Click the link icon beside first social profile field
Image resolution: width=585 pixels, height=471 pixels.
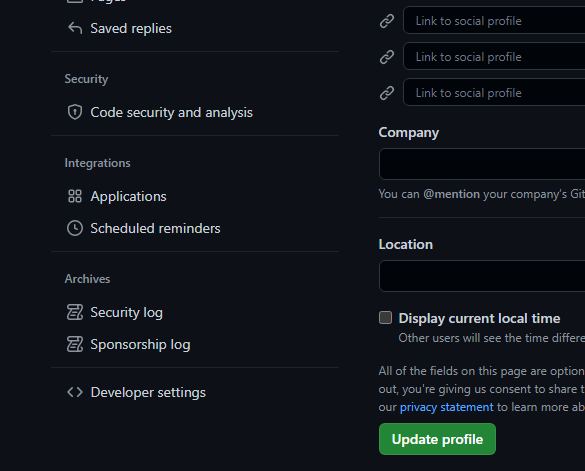coord(387,21)
